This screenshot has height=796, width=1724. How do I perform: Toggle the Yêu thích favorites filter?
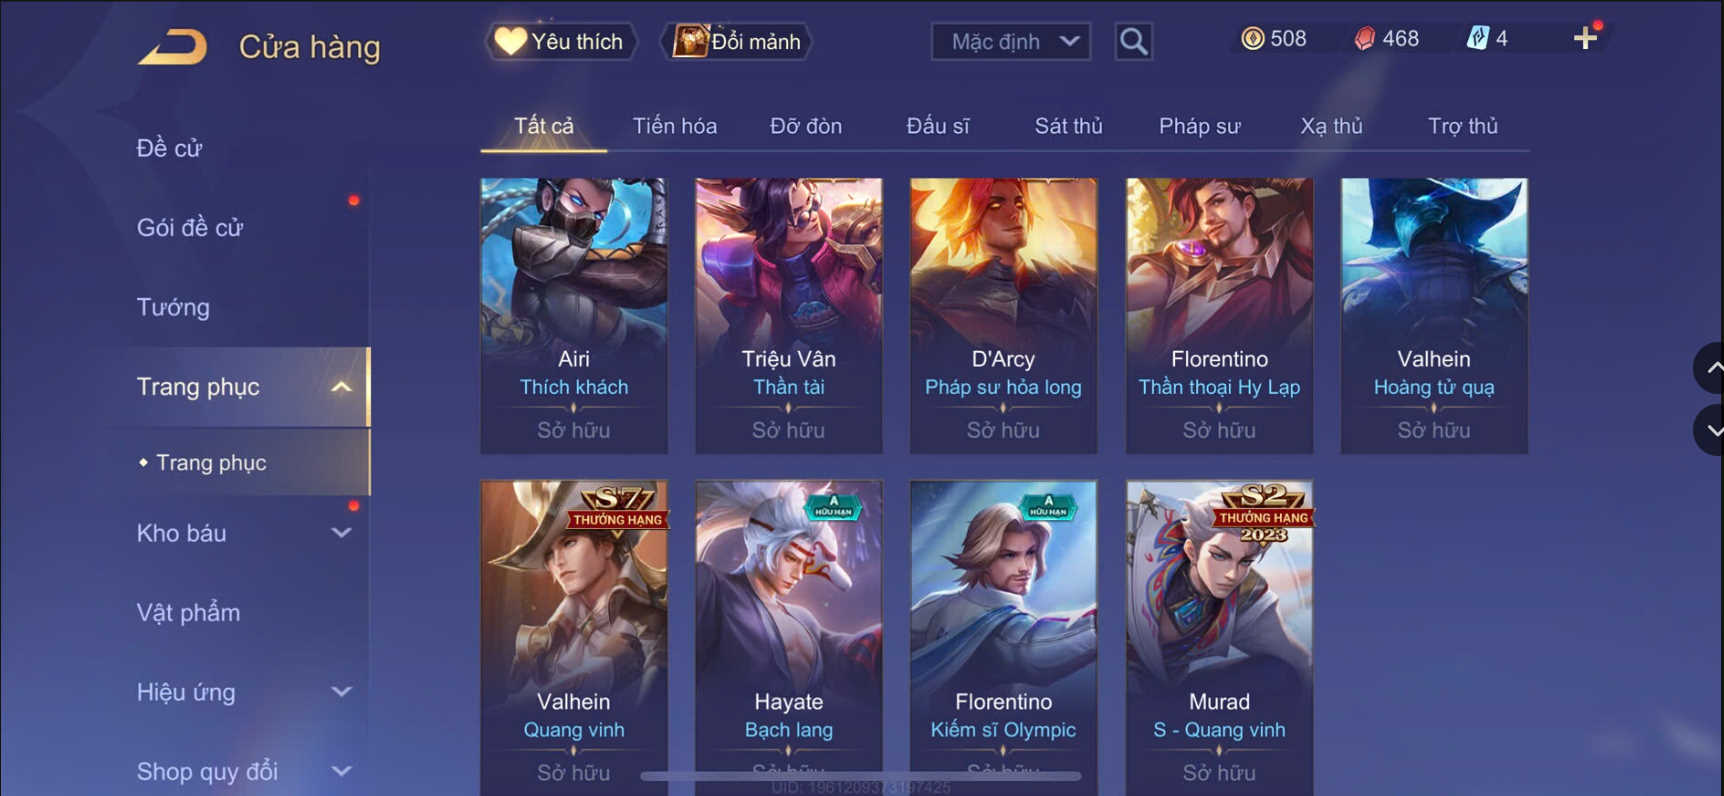click(x=561, y=42)
